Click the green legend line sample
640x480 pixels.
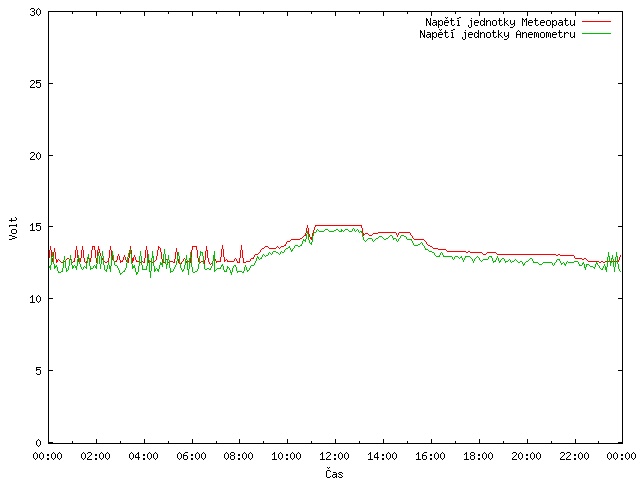point(596,33)
